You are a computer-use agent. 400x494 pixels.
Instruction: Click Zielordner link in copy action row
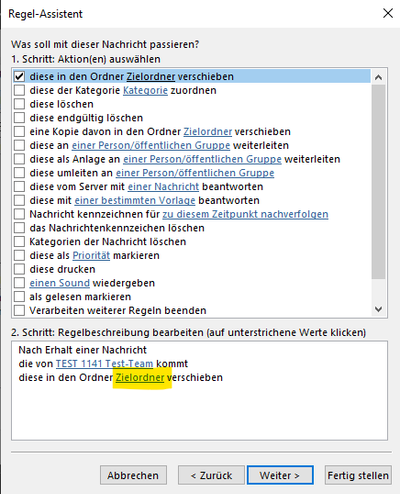(x=208, y=132)
